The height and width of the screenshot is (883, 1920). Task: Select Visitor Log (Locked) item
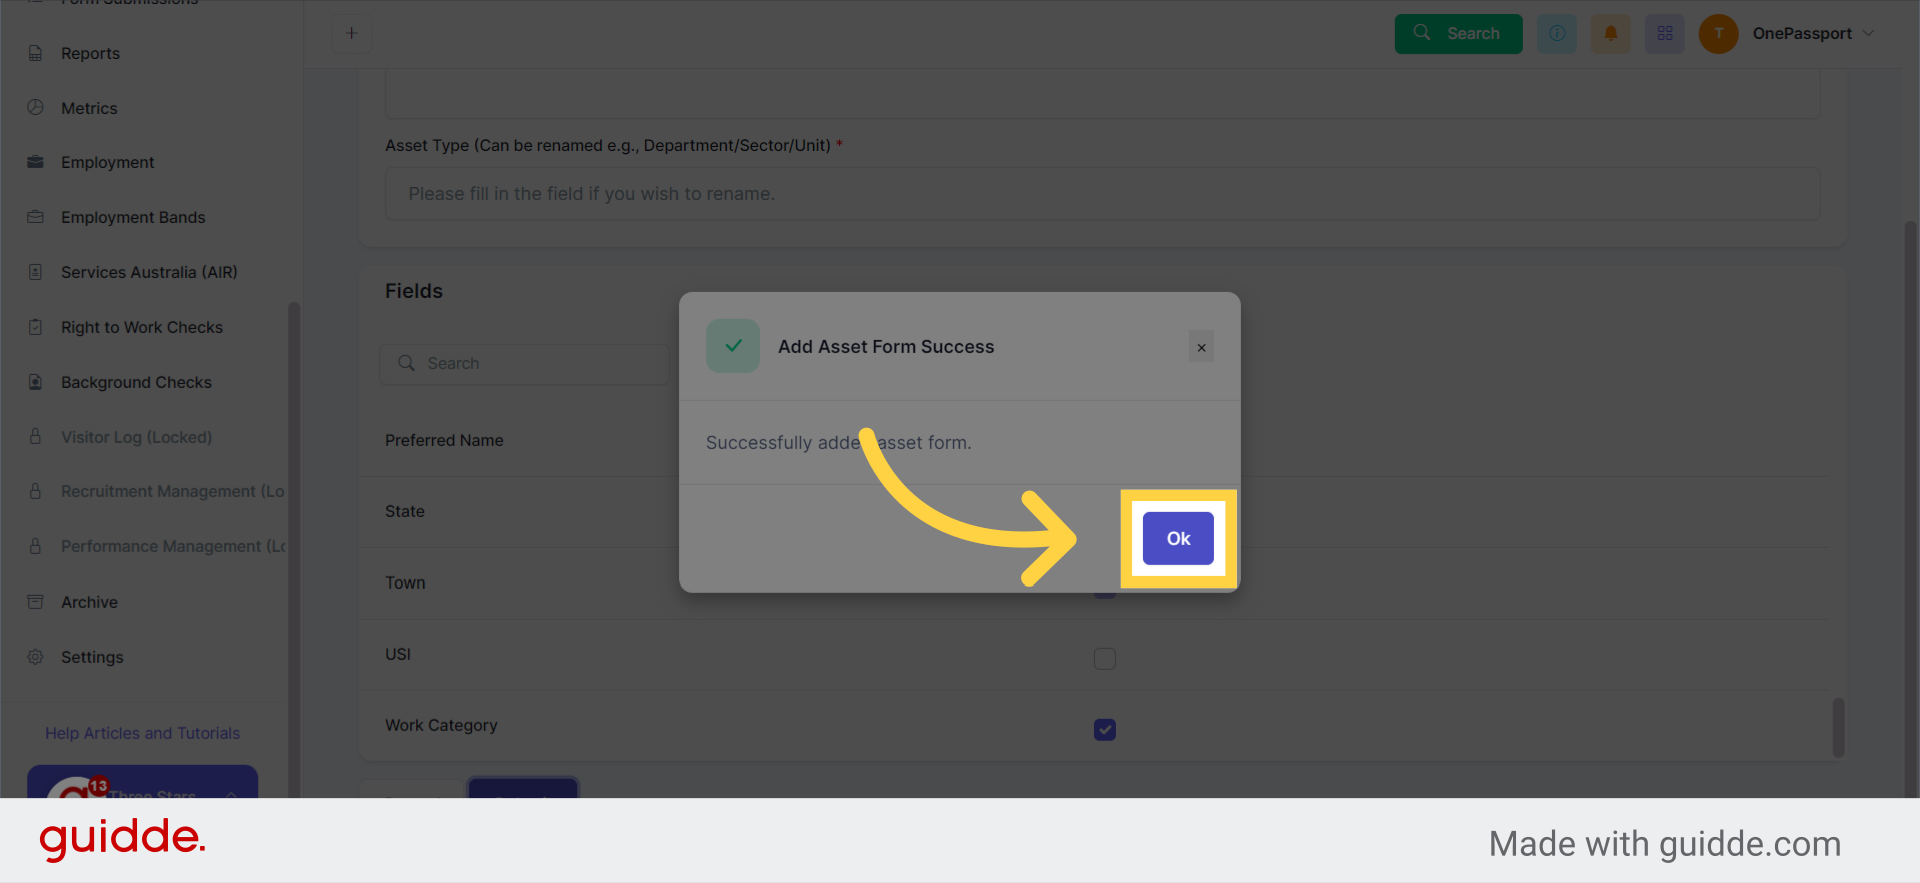(136, 437)
